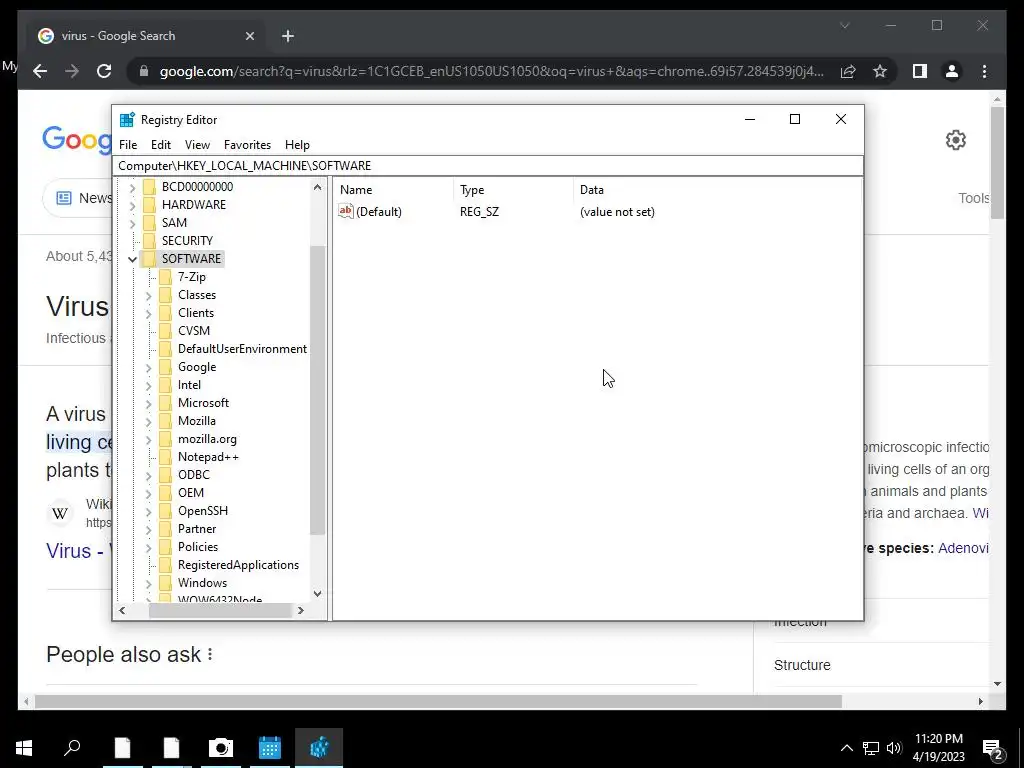Select the (Default) string value icon
Image resolution: width=1024 pixels, height=768 pixels.
pos(345,211)
